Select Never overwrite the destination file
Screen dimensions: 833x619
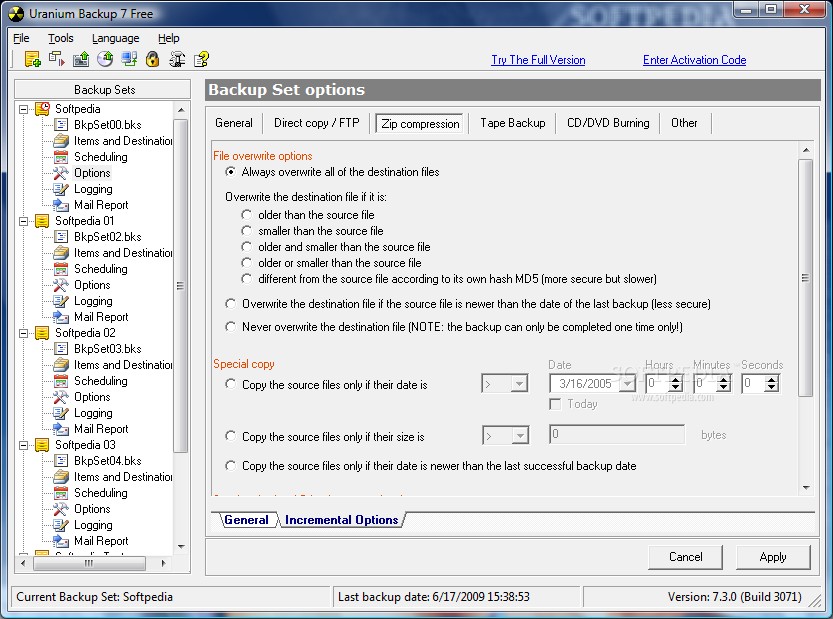tap(230, 326)
